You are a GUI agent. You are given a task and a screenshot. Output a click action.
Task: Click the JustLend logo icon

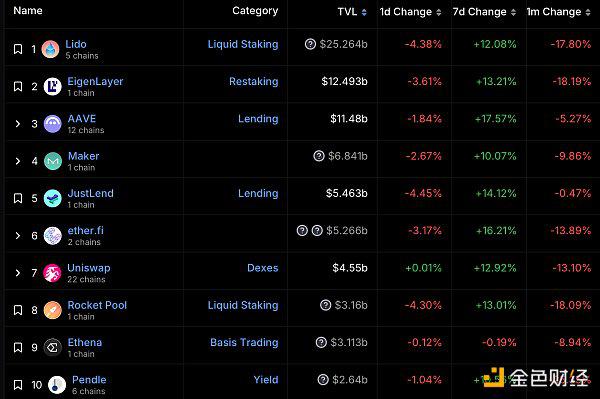point(52,198)
